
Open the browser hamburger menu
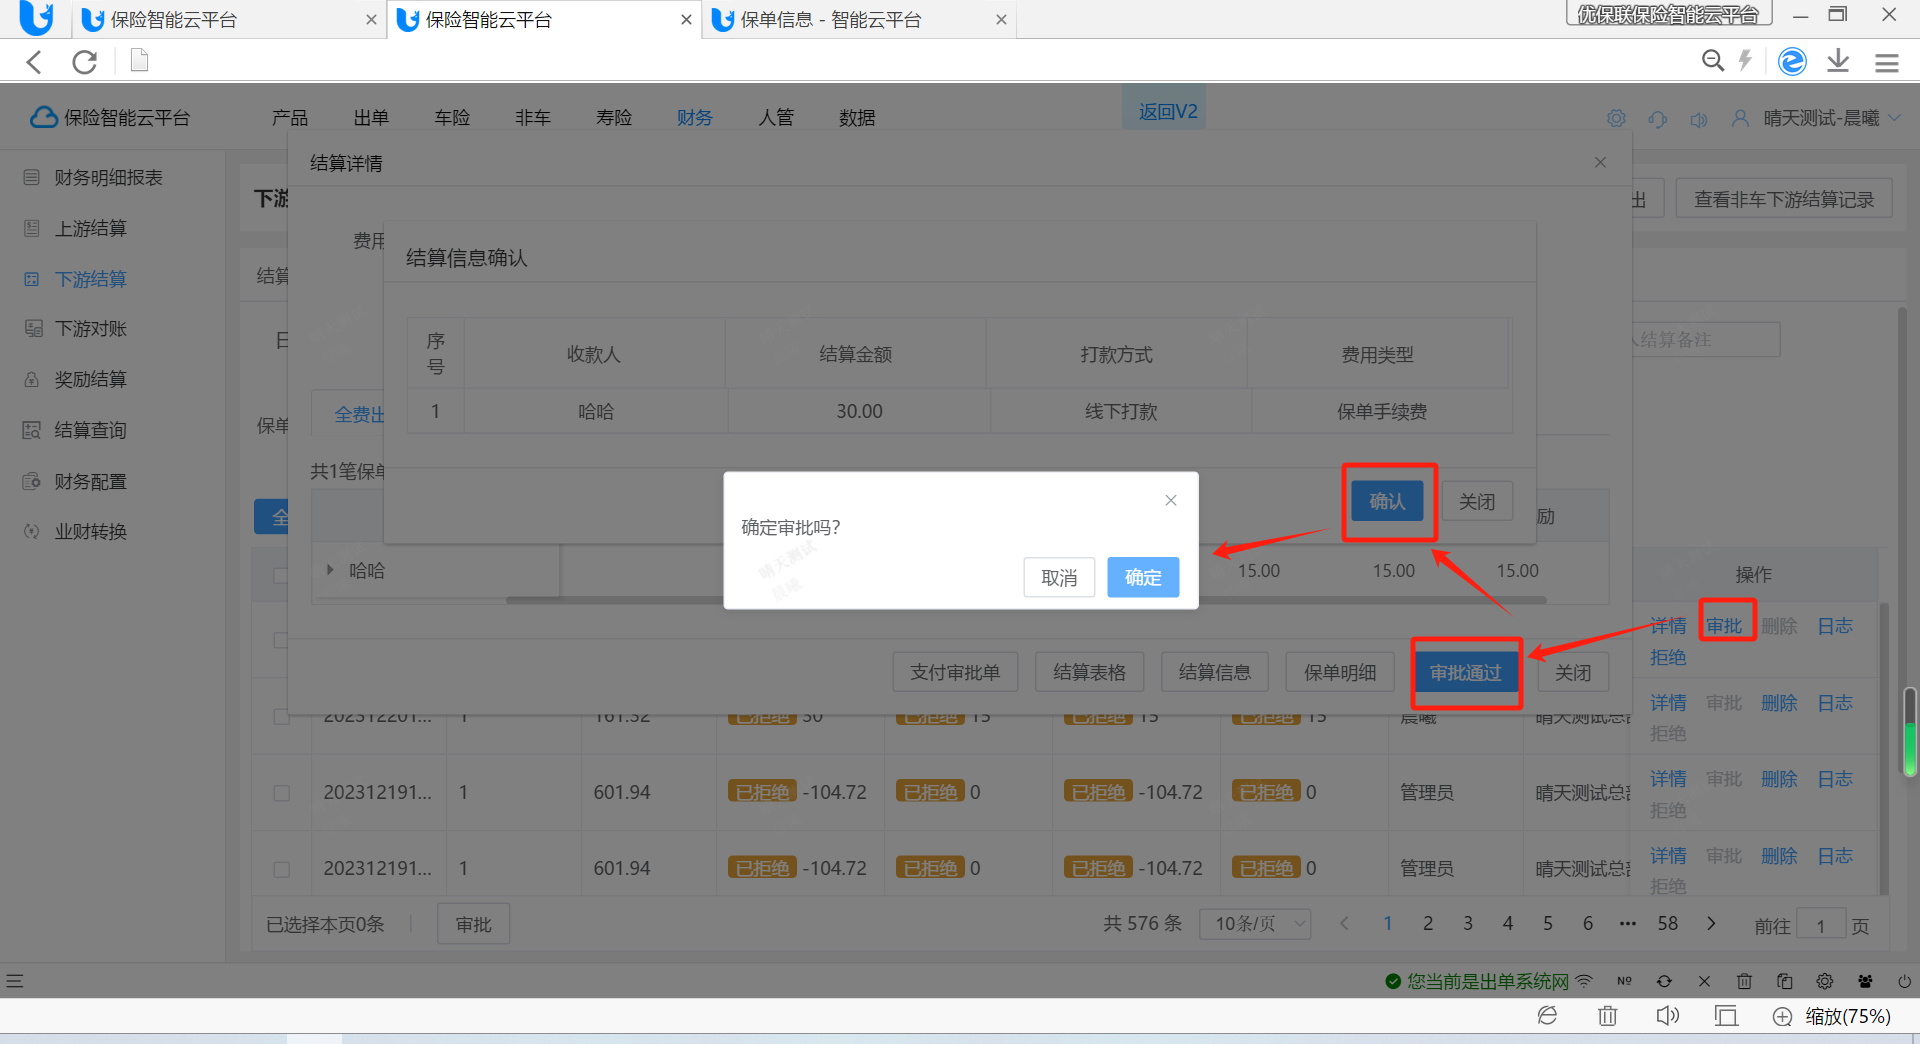(1887, 63)
